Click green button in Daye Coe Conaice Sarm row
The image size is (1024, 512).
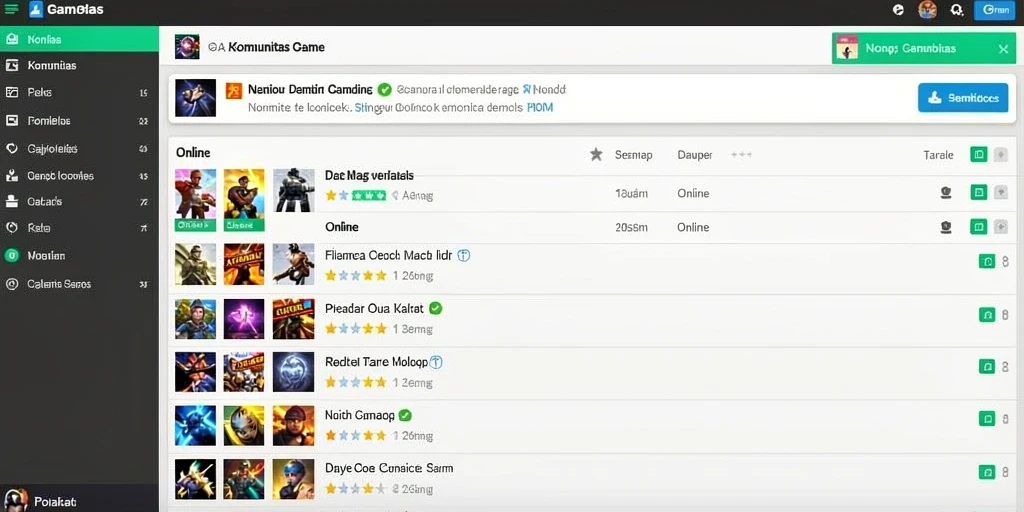[x=987, y=472]
